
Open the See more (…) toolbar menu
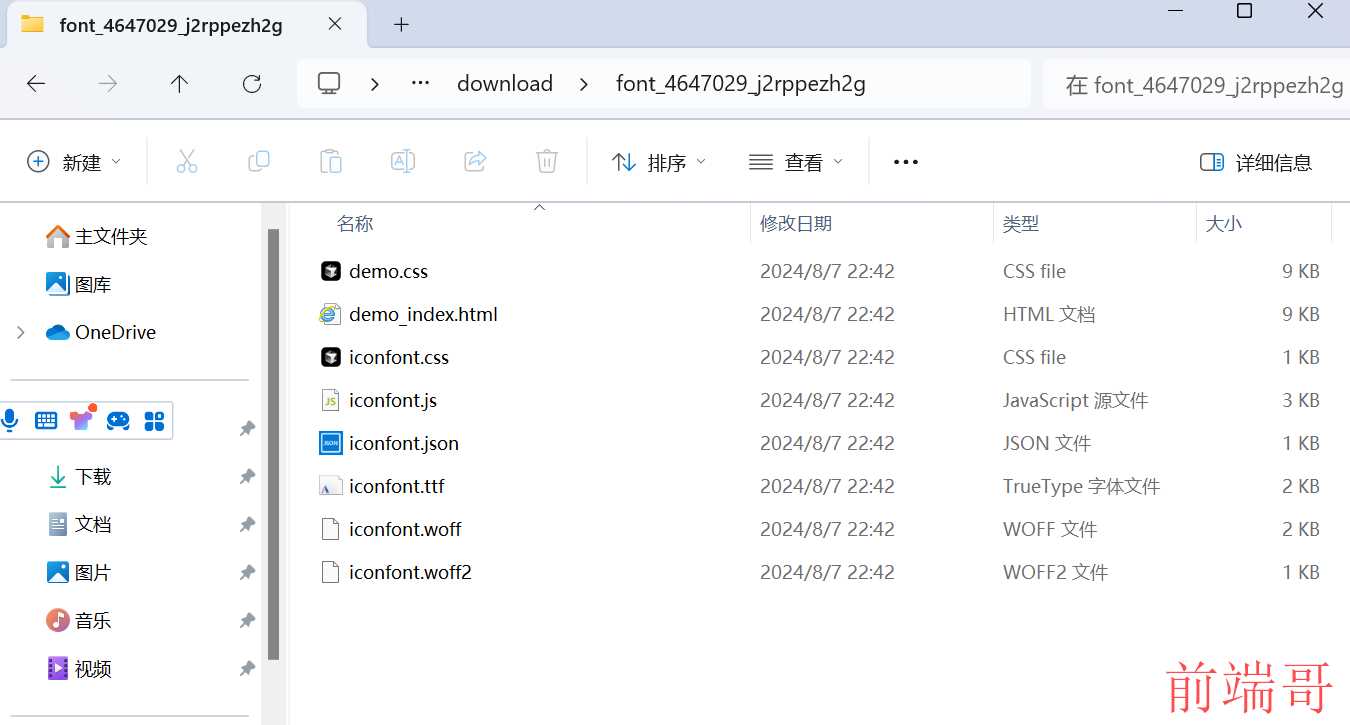tap(906, 162)
